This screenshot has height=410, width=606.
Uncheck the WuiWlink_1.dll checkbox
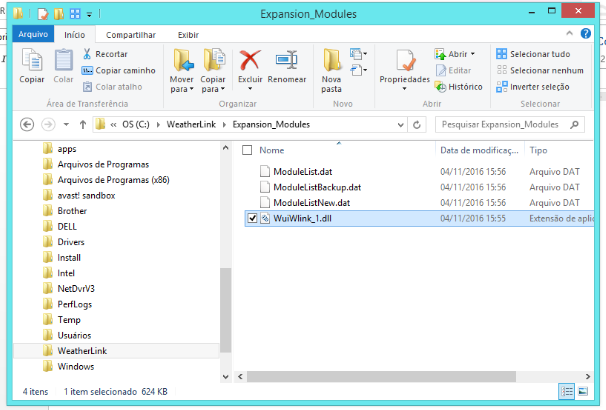click(252, 219)
